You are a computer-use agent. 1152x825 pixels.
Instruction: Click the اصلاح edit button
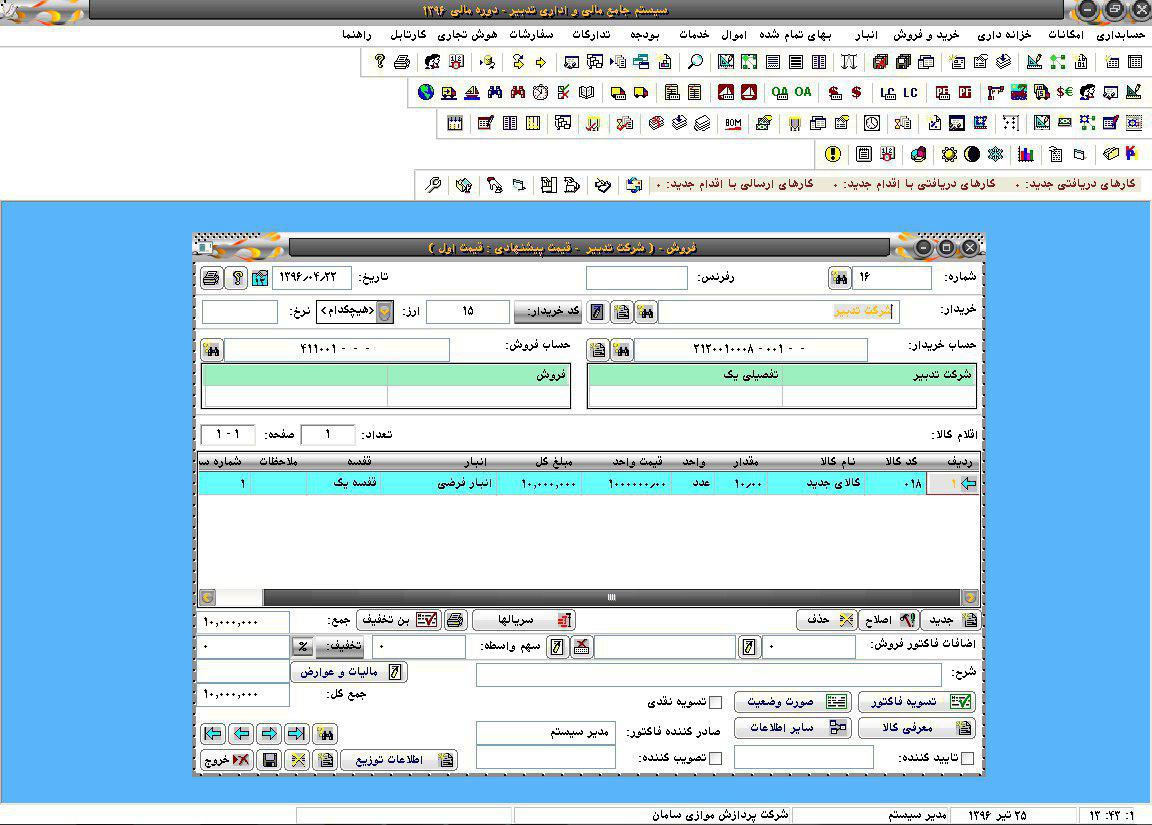(x=889, y=620)
